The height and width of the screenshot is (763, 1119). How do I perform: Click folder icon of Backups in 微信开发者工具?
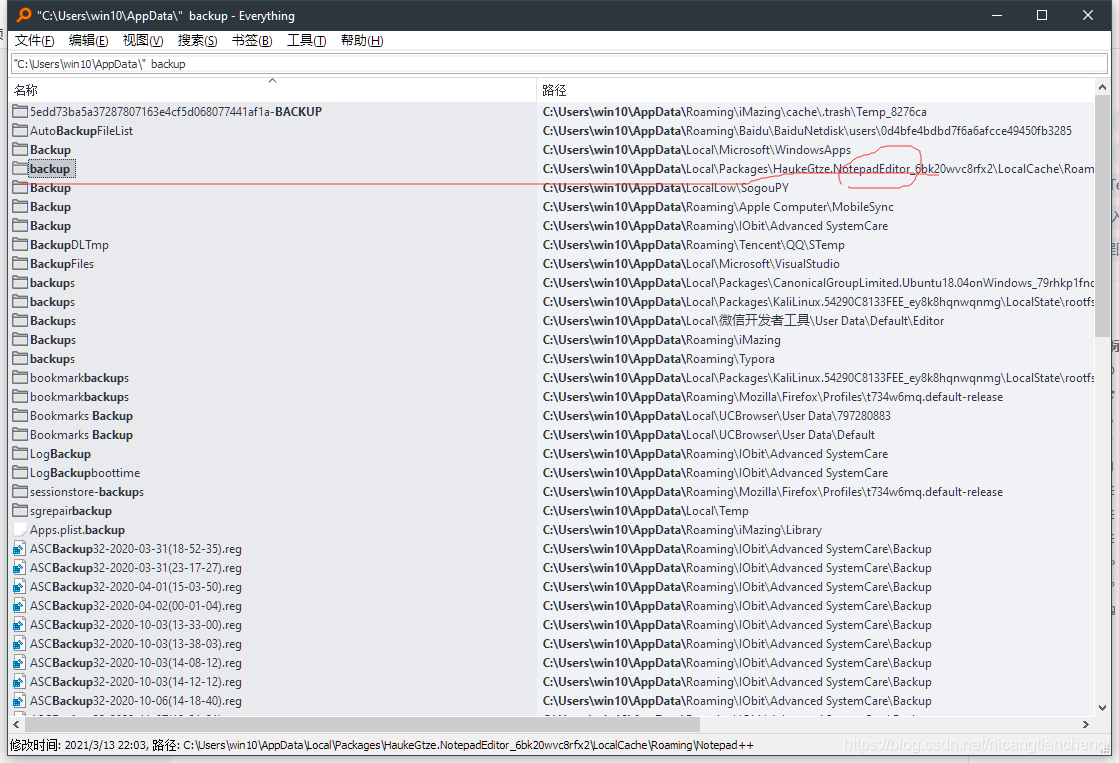point(20,320)
